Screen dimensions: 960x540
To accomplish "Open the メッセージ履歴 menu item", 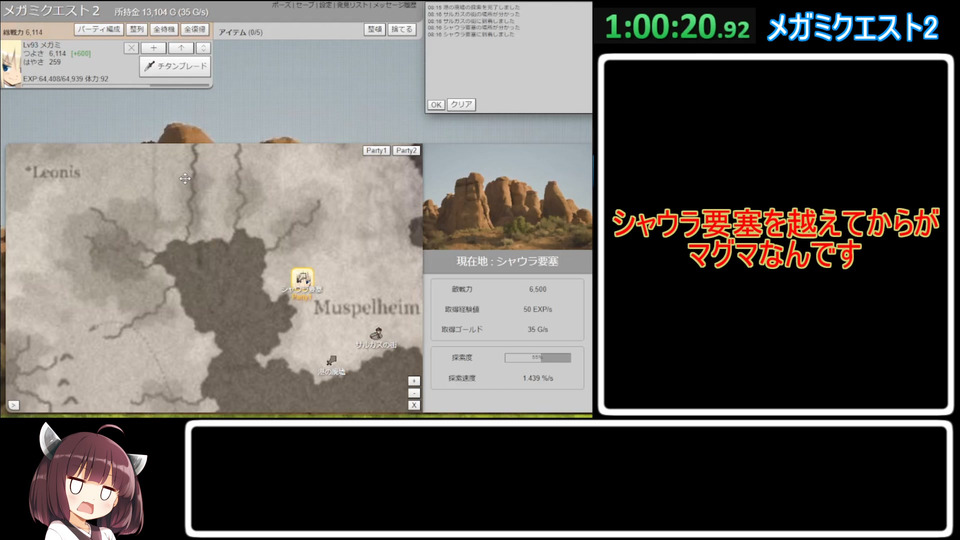I will pos(395,5).
